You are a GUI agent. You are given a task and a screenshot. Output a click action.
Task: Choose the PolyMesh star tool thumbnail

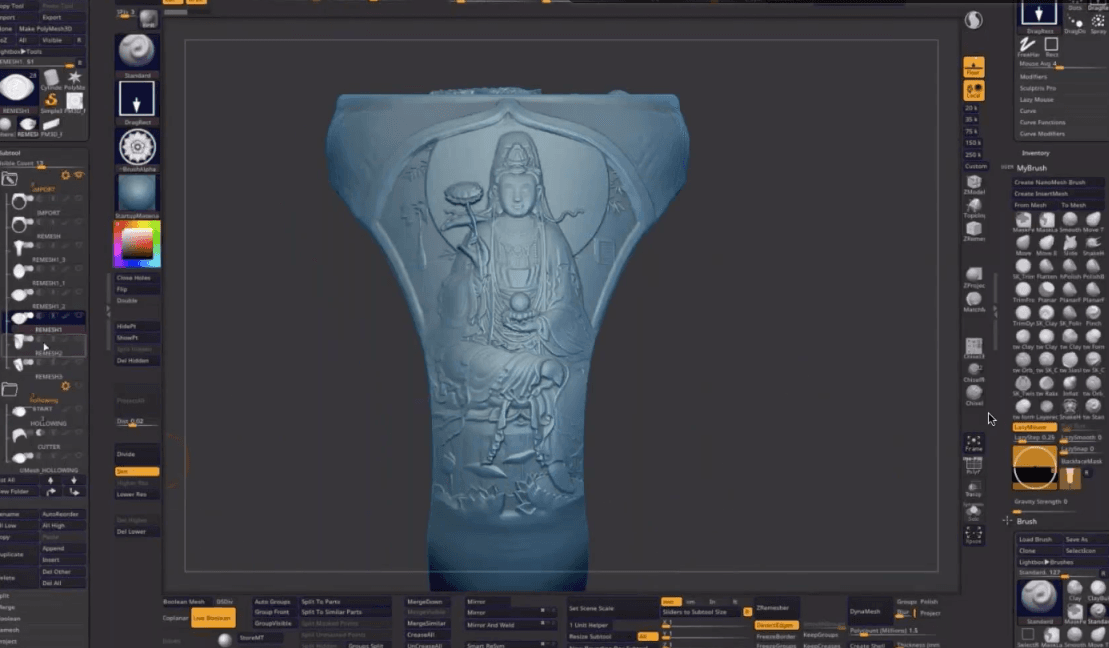(x=74, y=77)
